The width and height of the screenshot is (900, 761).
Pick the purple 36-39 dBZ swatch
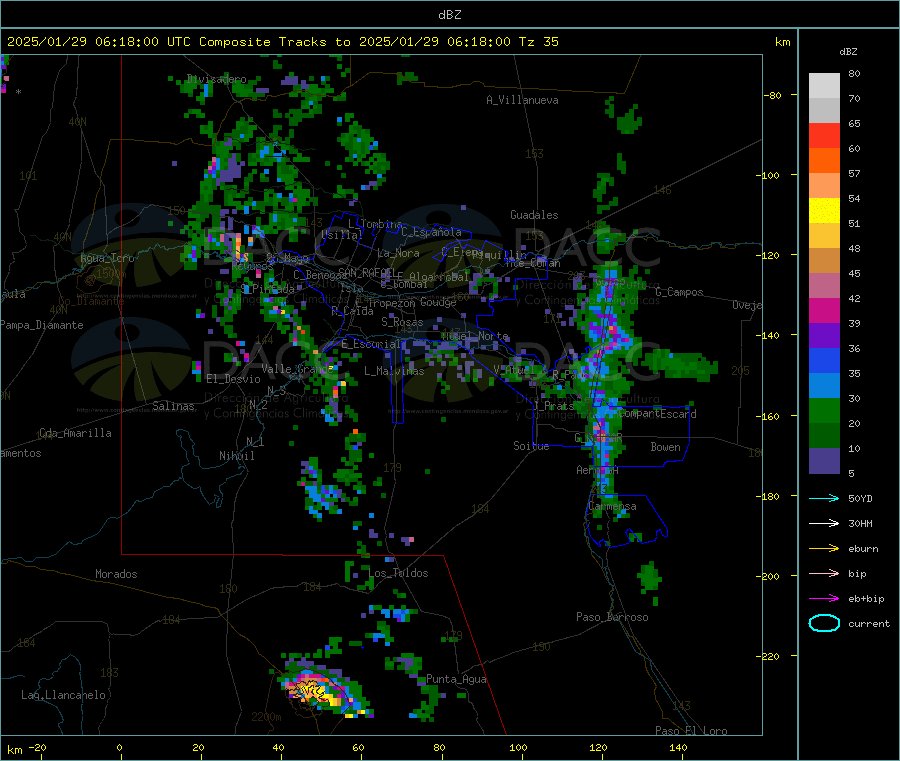pos(824,336)
